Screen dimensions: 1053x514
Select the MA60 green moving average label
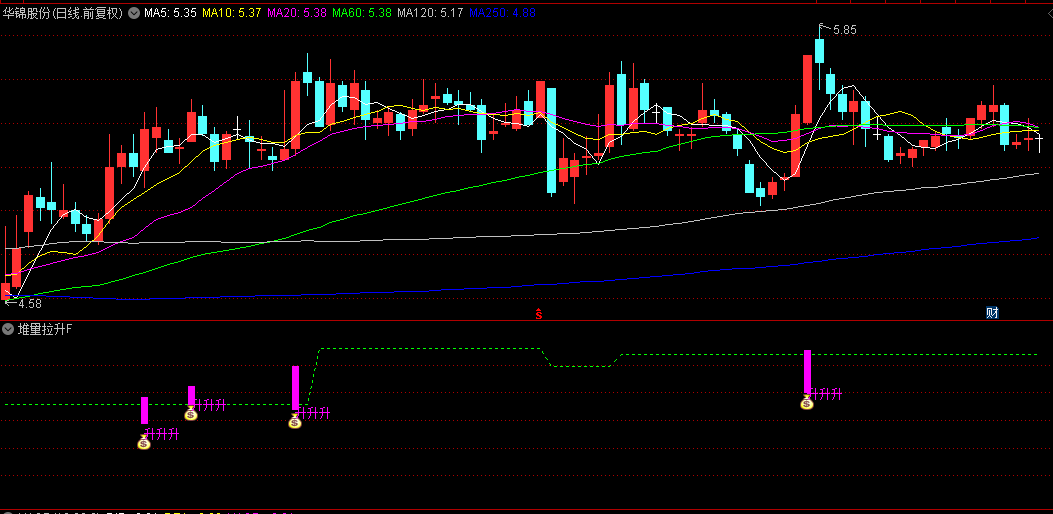(361, 13)
